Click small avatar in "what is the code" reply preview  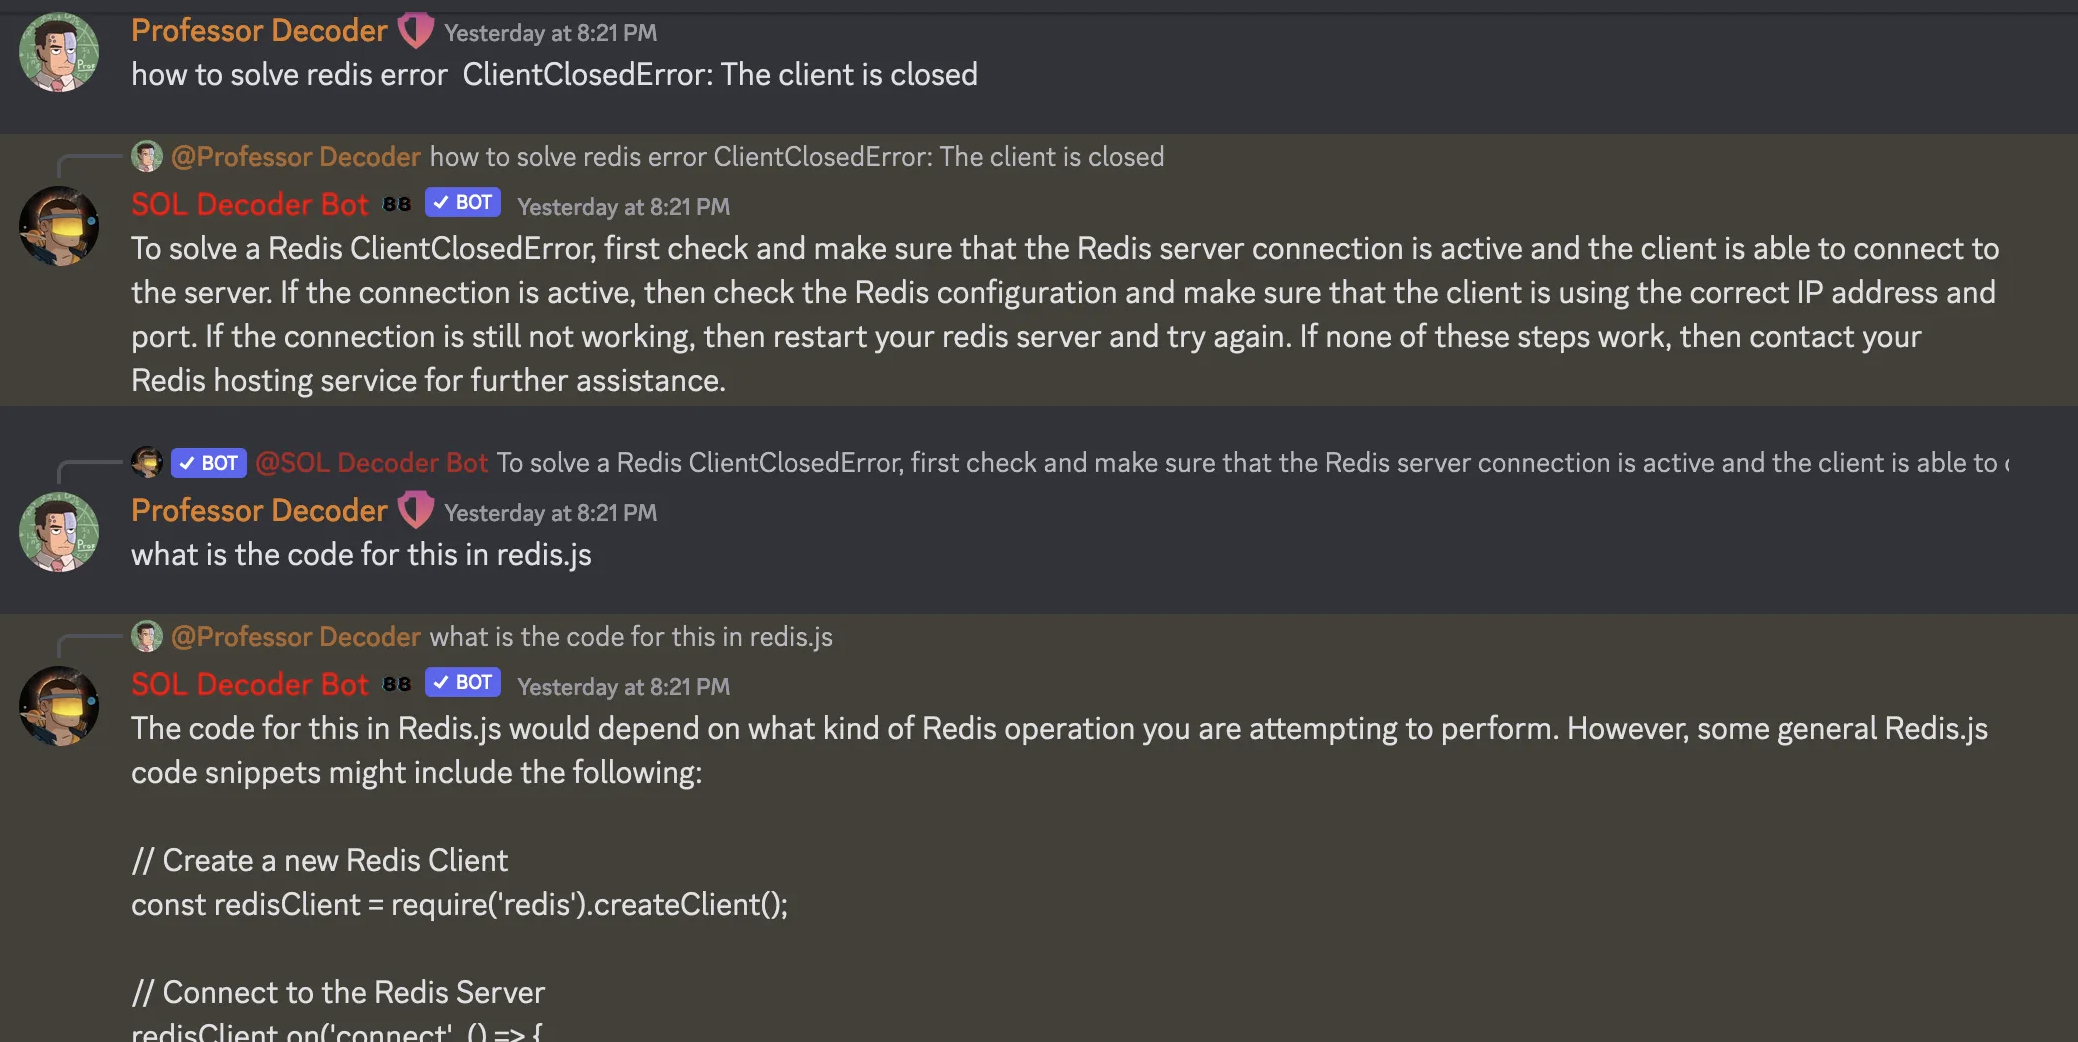click(147, 637)
